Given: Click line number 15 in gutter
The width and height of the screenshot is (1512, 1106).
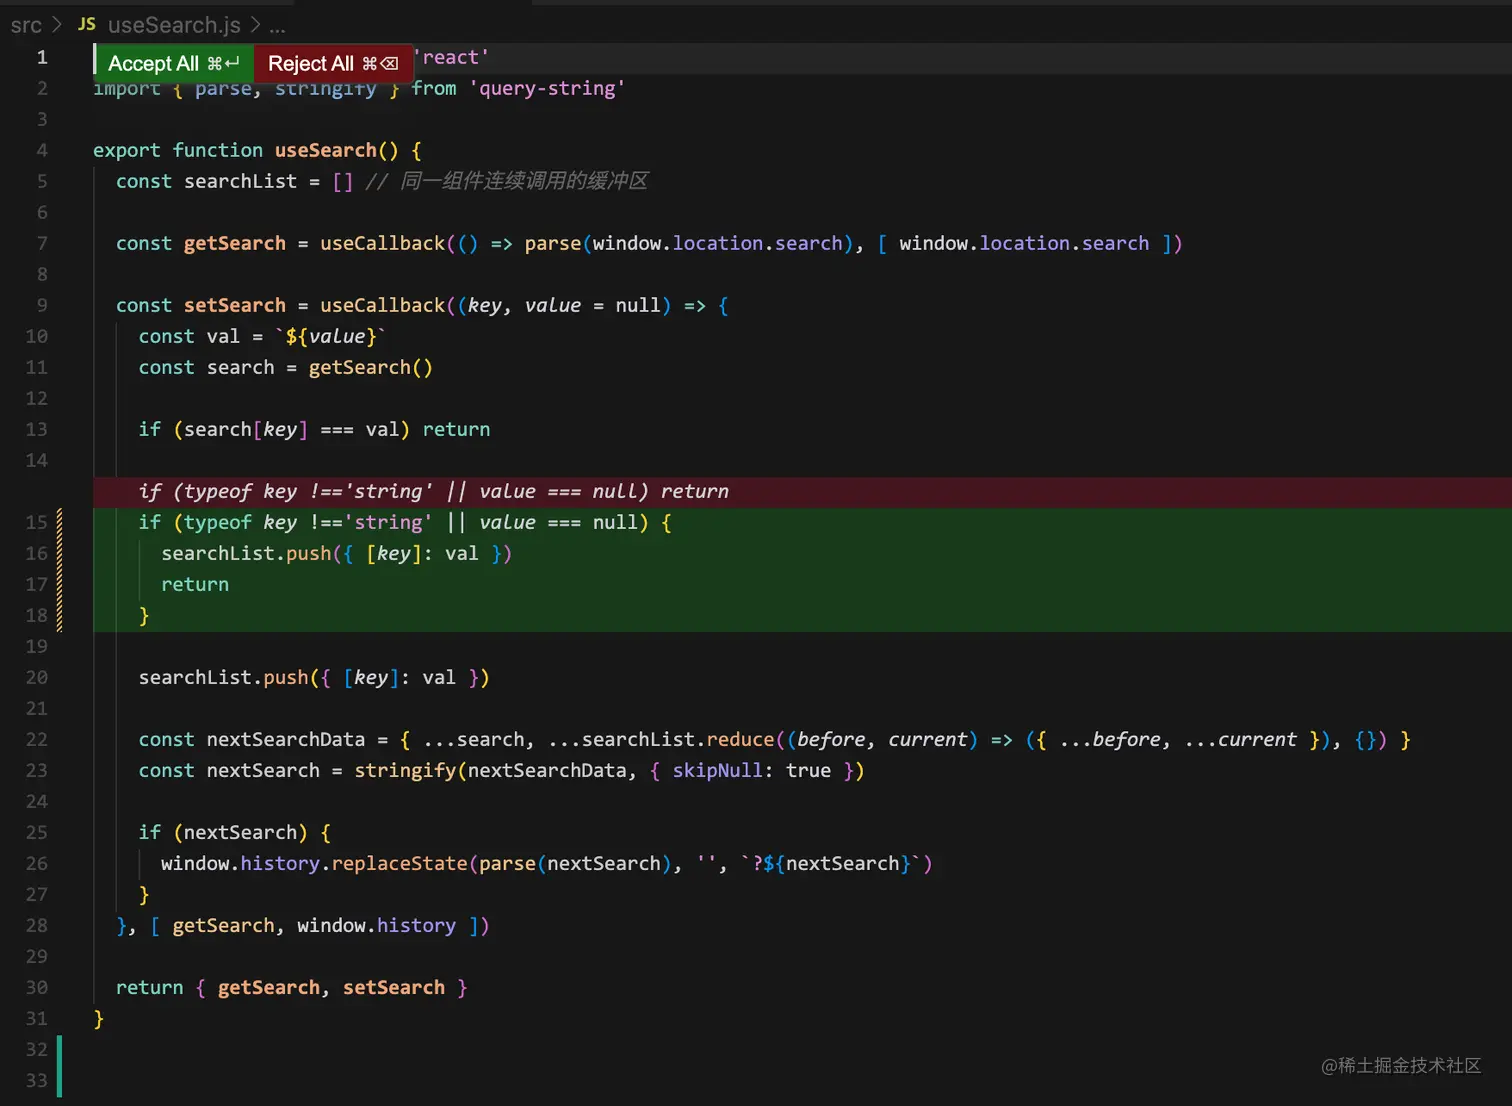Looking at the screenshot, I should tap(36, 522).
